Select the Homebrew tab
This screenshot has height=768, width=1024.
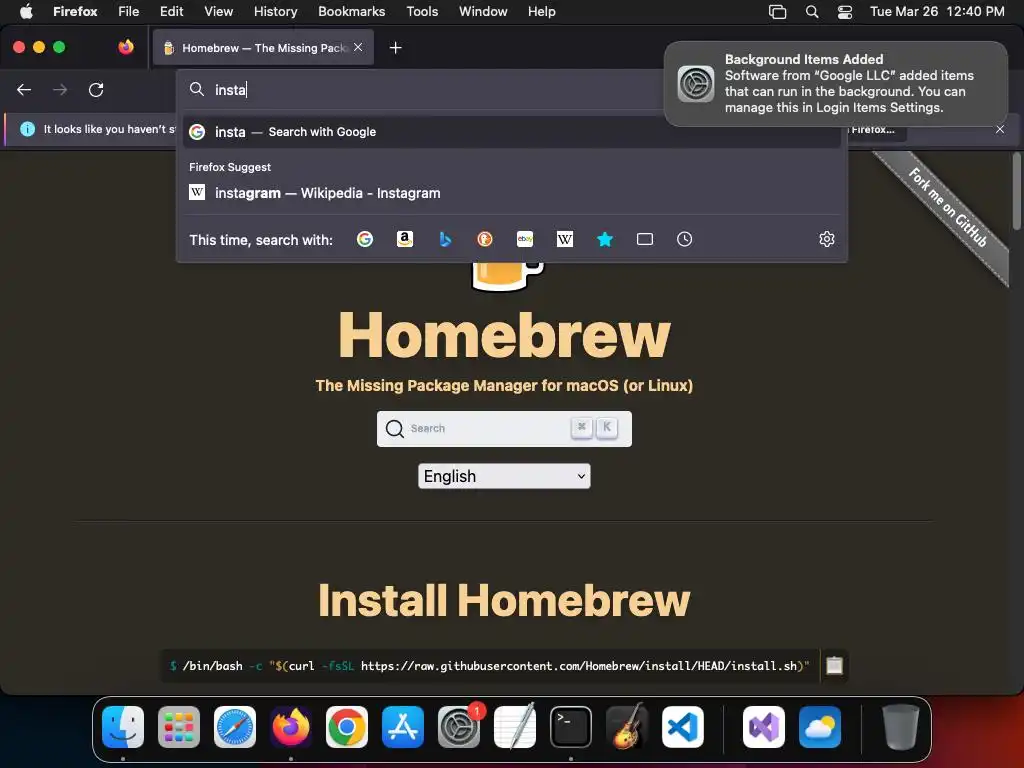(x=263, y=48)
